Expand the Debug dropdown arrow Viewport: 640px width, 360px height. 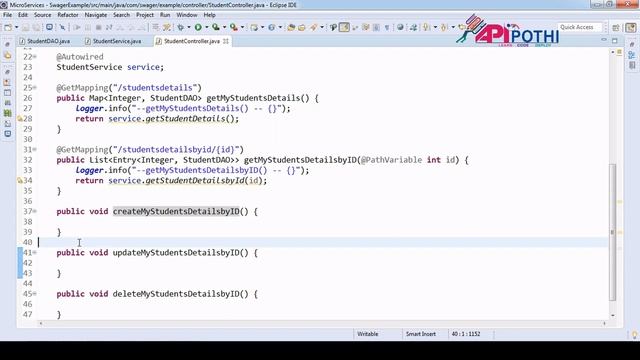pos(189,27)
